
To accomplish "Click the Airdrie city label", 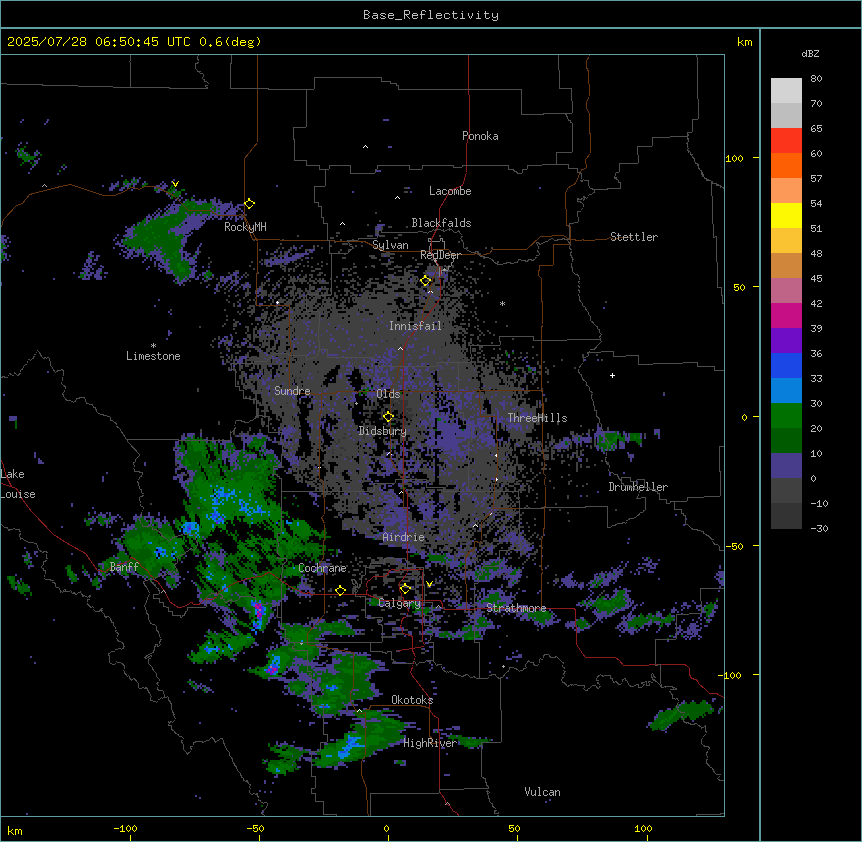I will click(404, 537).
